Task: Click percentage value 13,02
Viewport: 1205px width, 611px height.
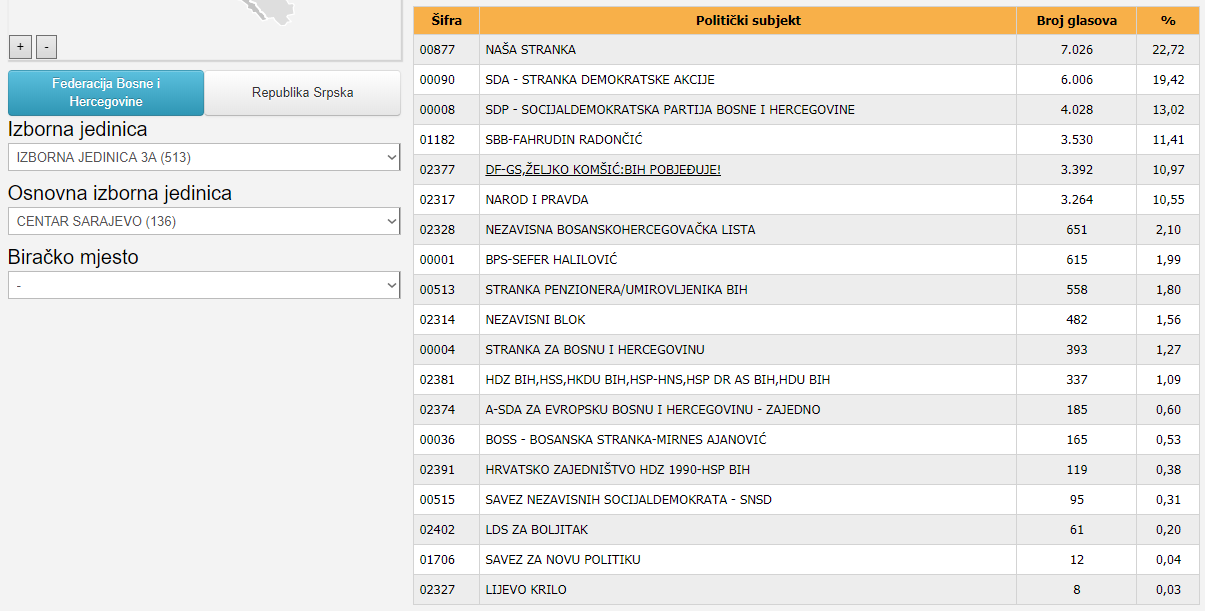Action: point(1168,110)
